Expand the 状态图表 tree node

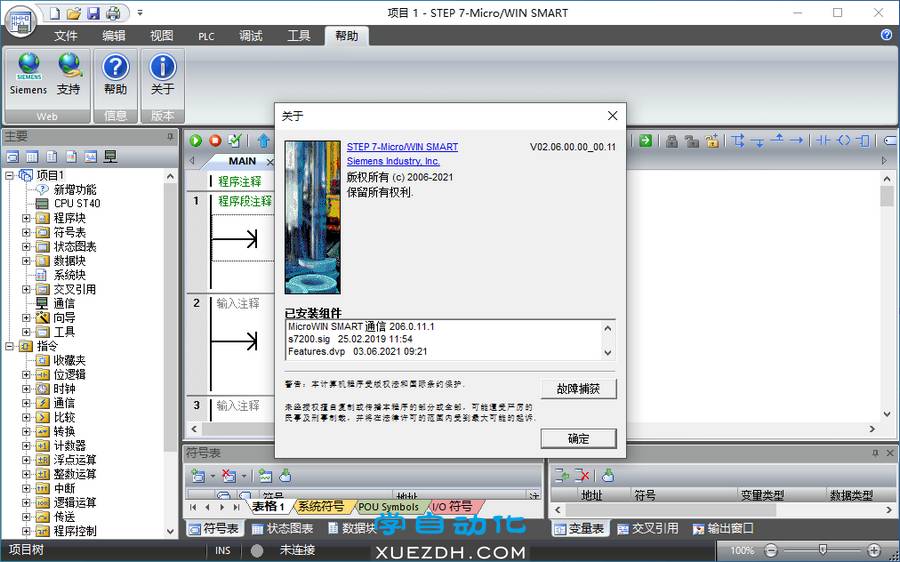pos(26,247)
